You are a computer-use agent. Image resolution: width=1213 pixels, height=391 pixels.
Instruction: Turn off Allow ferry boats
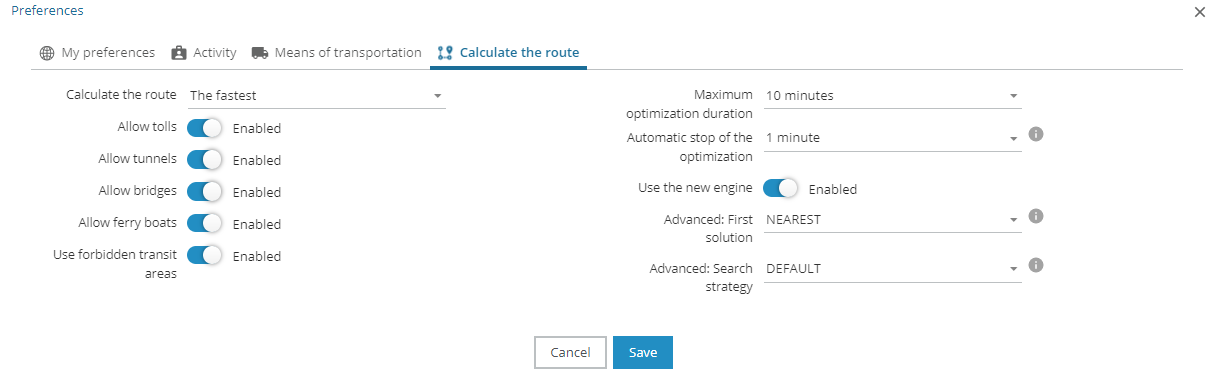coord(204,224)
